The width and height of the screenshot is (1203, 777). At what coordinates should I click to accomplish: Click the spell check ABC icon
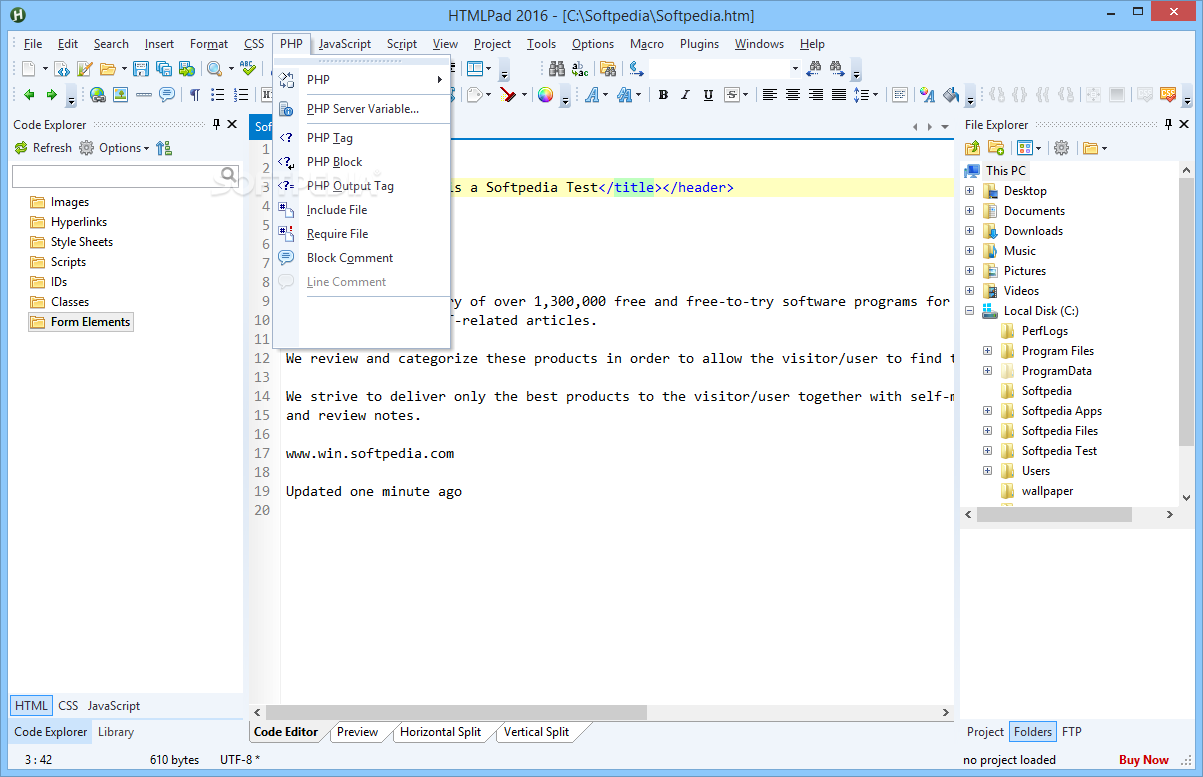[247, 68]
